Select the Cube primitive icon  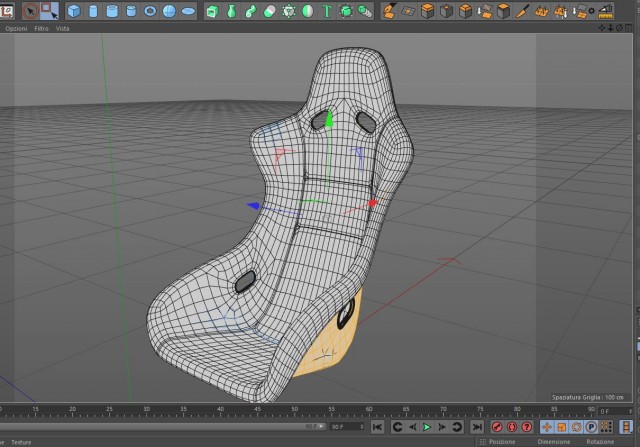click(x=74, y=11)
